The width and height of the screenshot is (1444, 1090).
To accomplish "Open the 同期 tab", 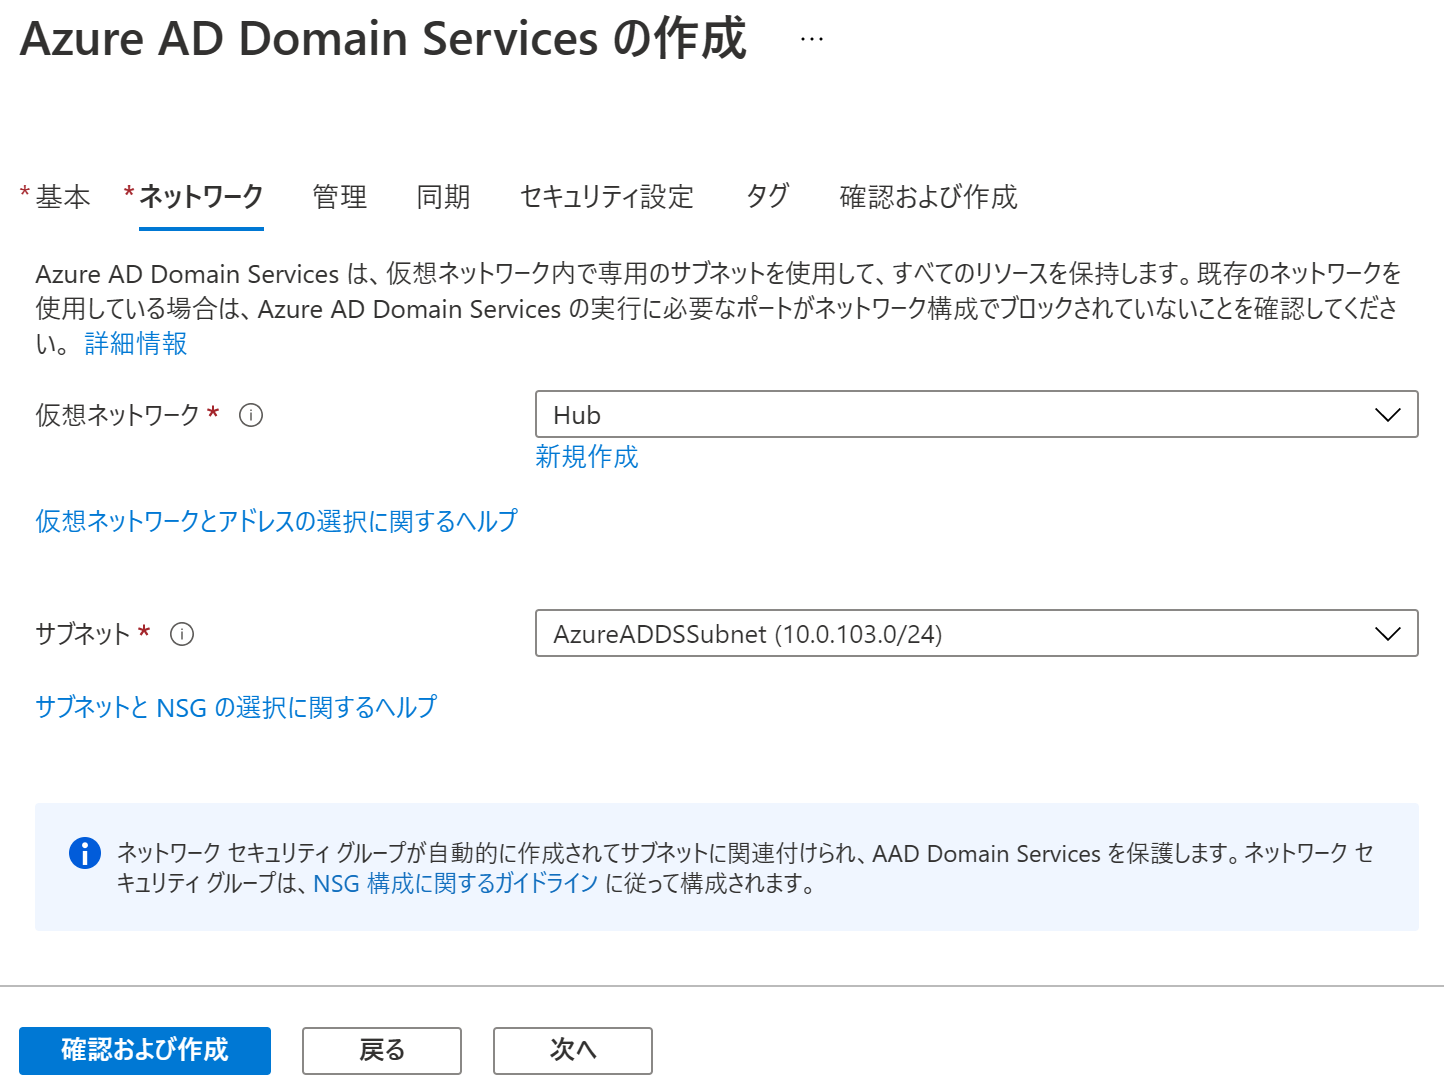I will pyautogui.click(x=443, y=197).
